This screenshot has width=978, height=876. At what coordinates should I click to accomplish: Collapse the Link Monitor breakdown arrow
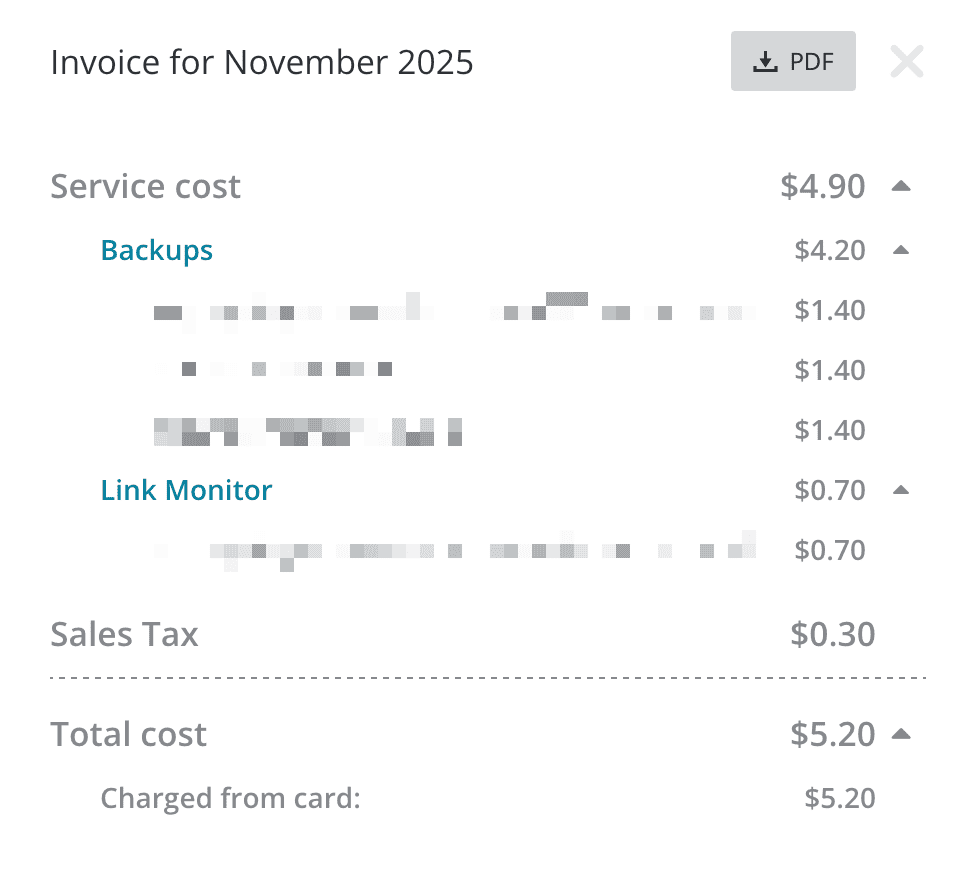[x=901, y=490]
